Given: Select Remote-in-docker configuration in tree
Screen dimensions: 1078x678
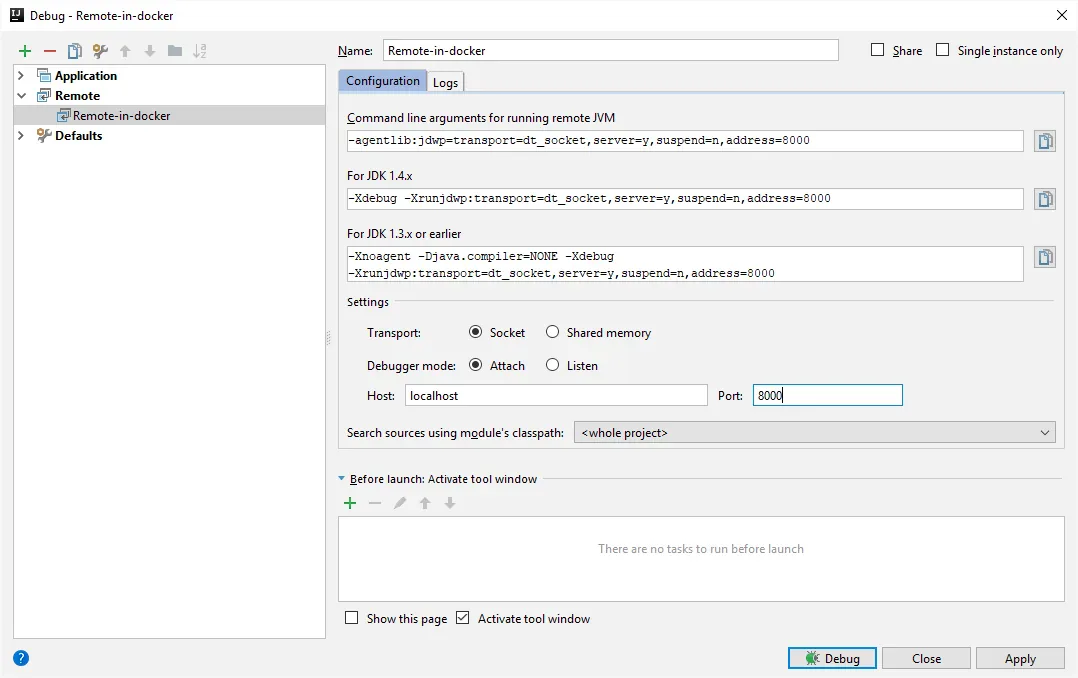Looking at the screenshot, I should pyautogui.click(x=169, y=116).
